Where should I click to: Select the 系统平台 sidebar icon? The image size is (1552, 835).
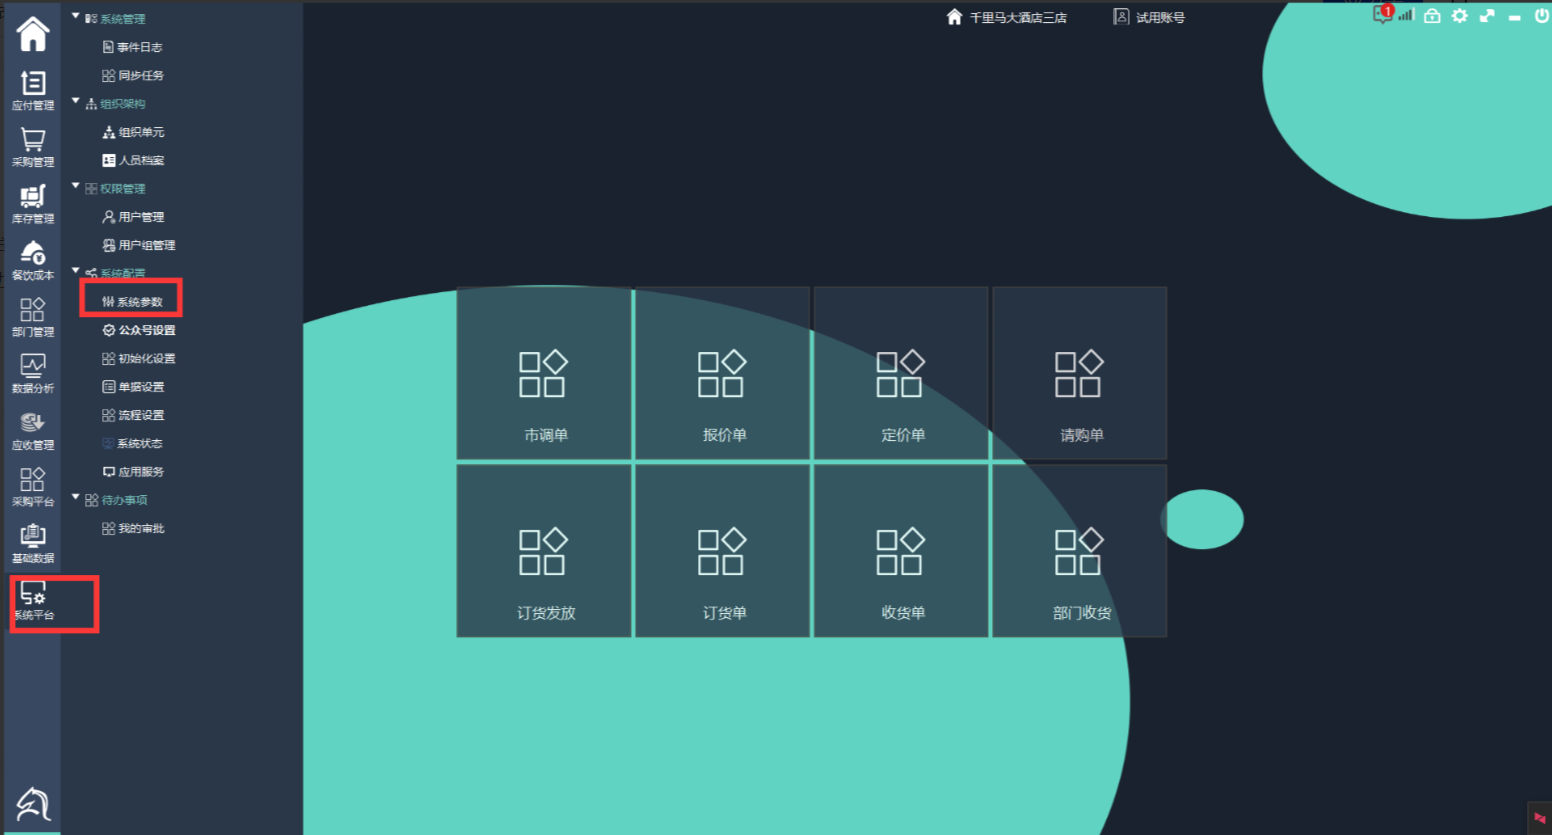(x=33, y=600)
